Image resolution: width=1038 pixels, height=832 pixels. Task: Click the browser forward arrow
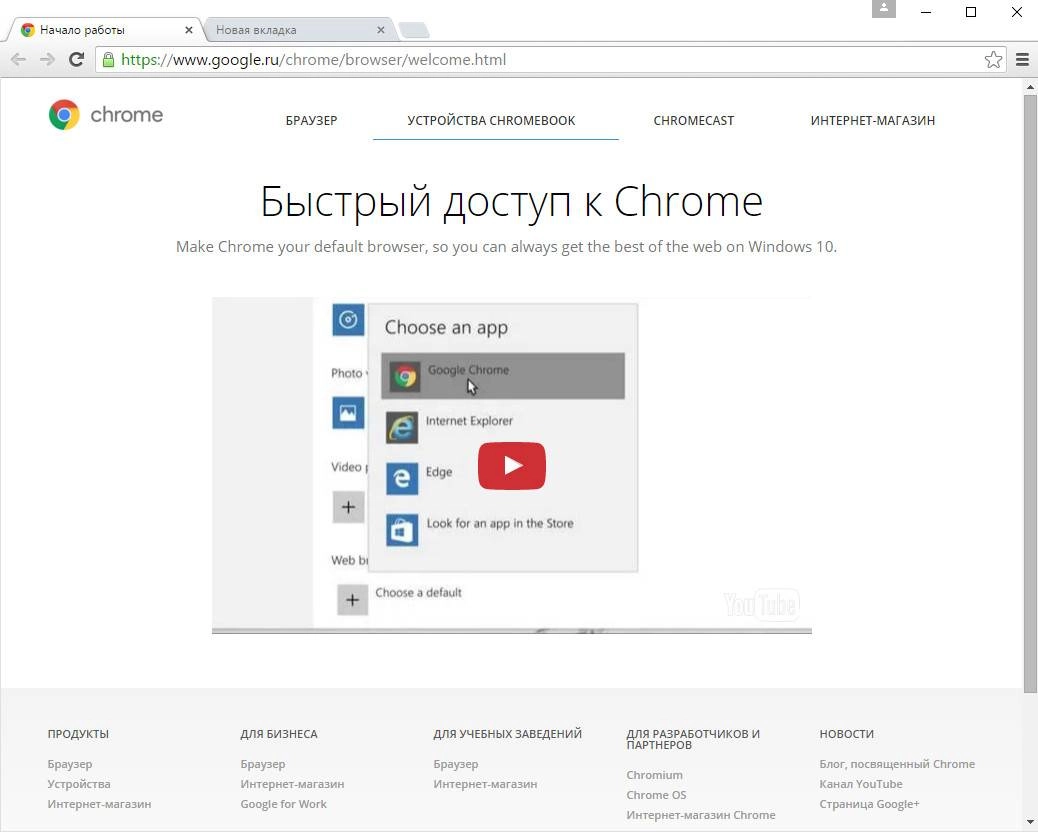(47, 60)
